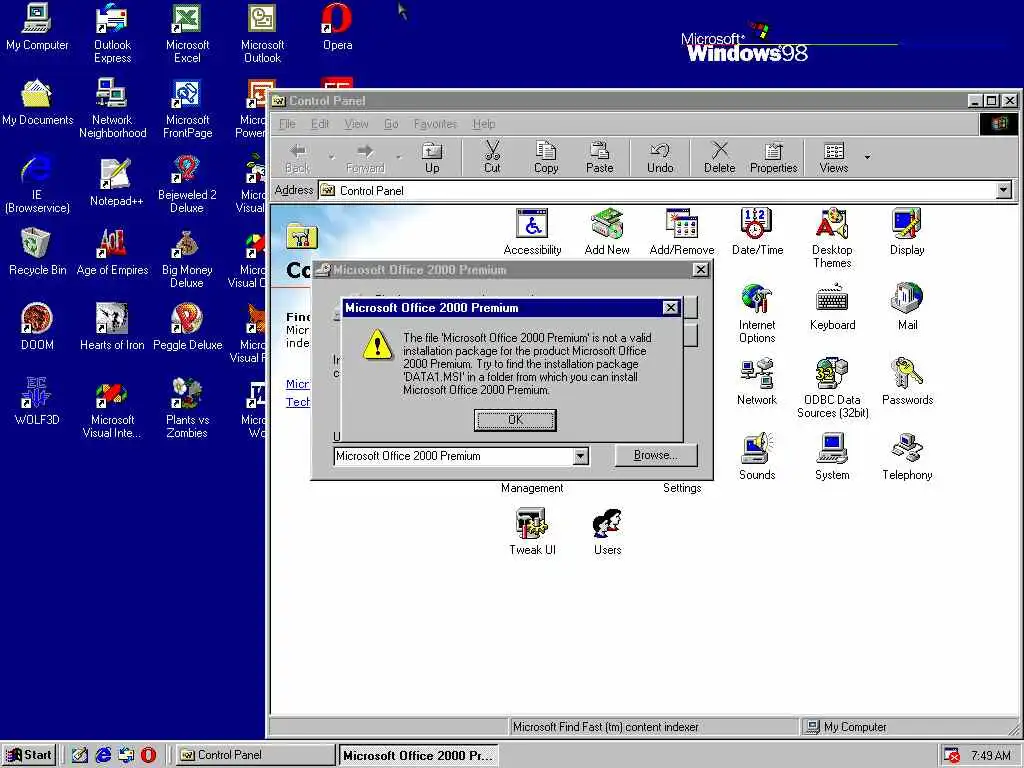Expand the Views dropdown arrow
This screenshot has height=768, width=1024.
point(867,157)
